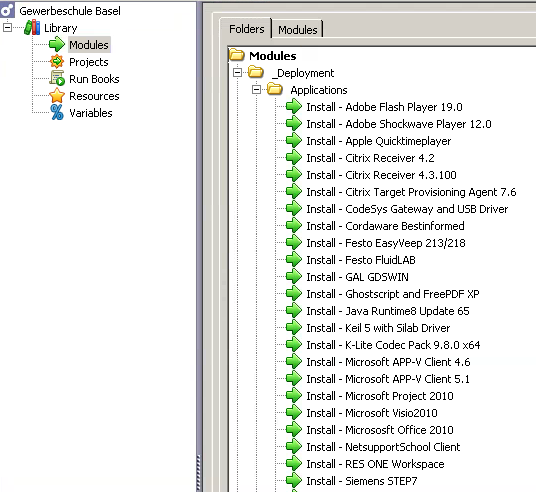This screenshot has height=492, width=536.
Task: Open Variables in the Library tree
Action: (x=91, y=113)
